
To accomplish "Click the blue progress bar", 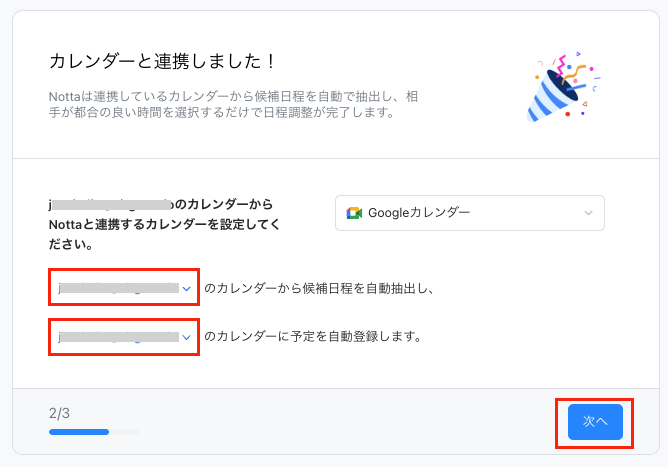I will (x=79, y=432).
